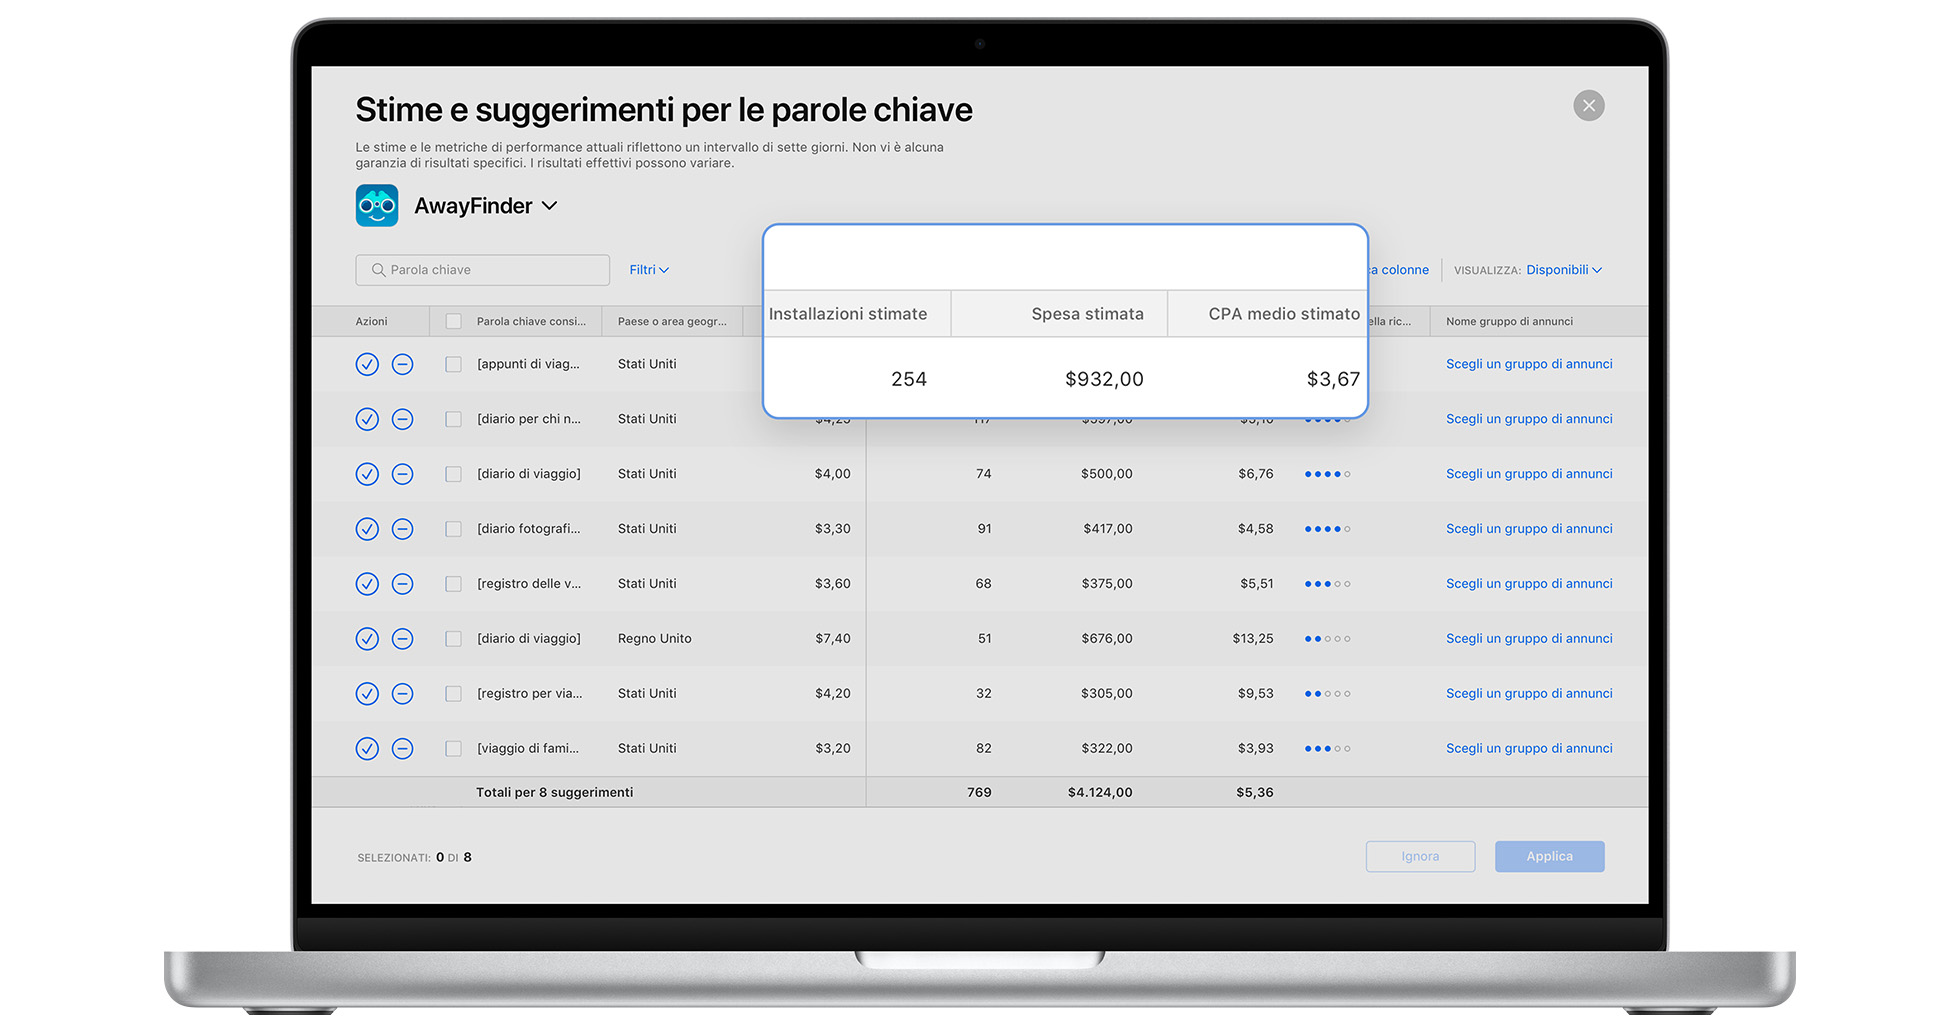Click the Totali per 8 suggerimenti row label

click(x=554, y=793)
